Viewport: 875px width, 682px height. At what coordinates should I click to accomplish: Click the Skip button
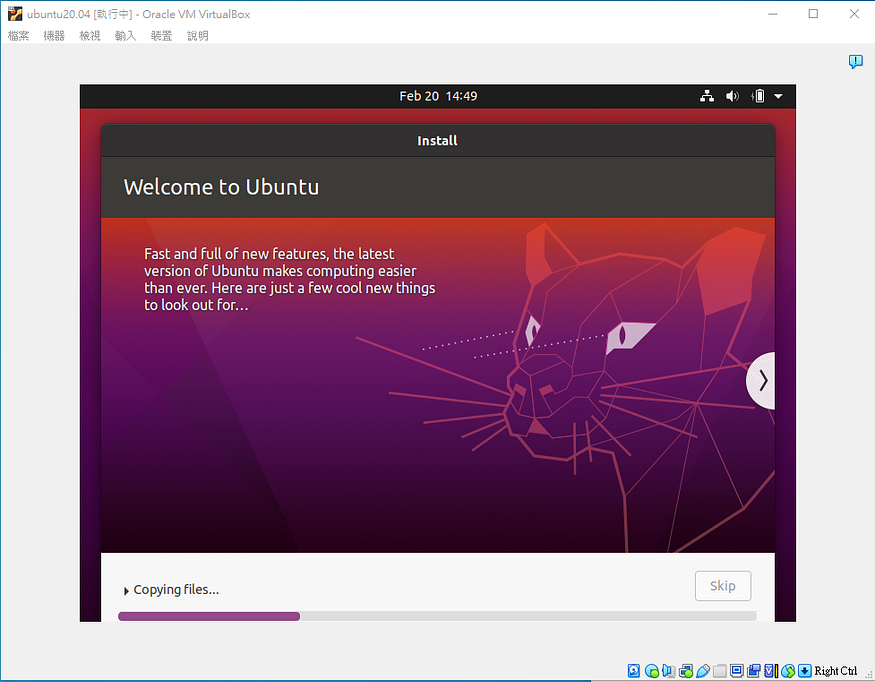[x=723, y=585]
